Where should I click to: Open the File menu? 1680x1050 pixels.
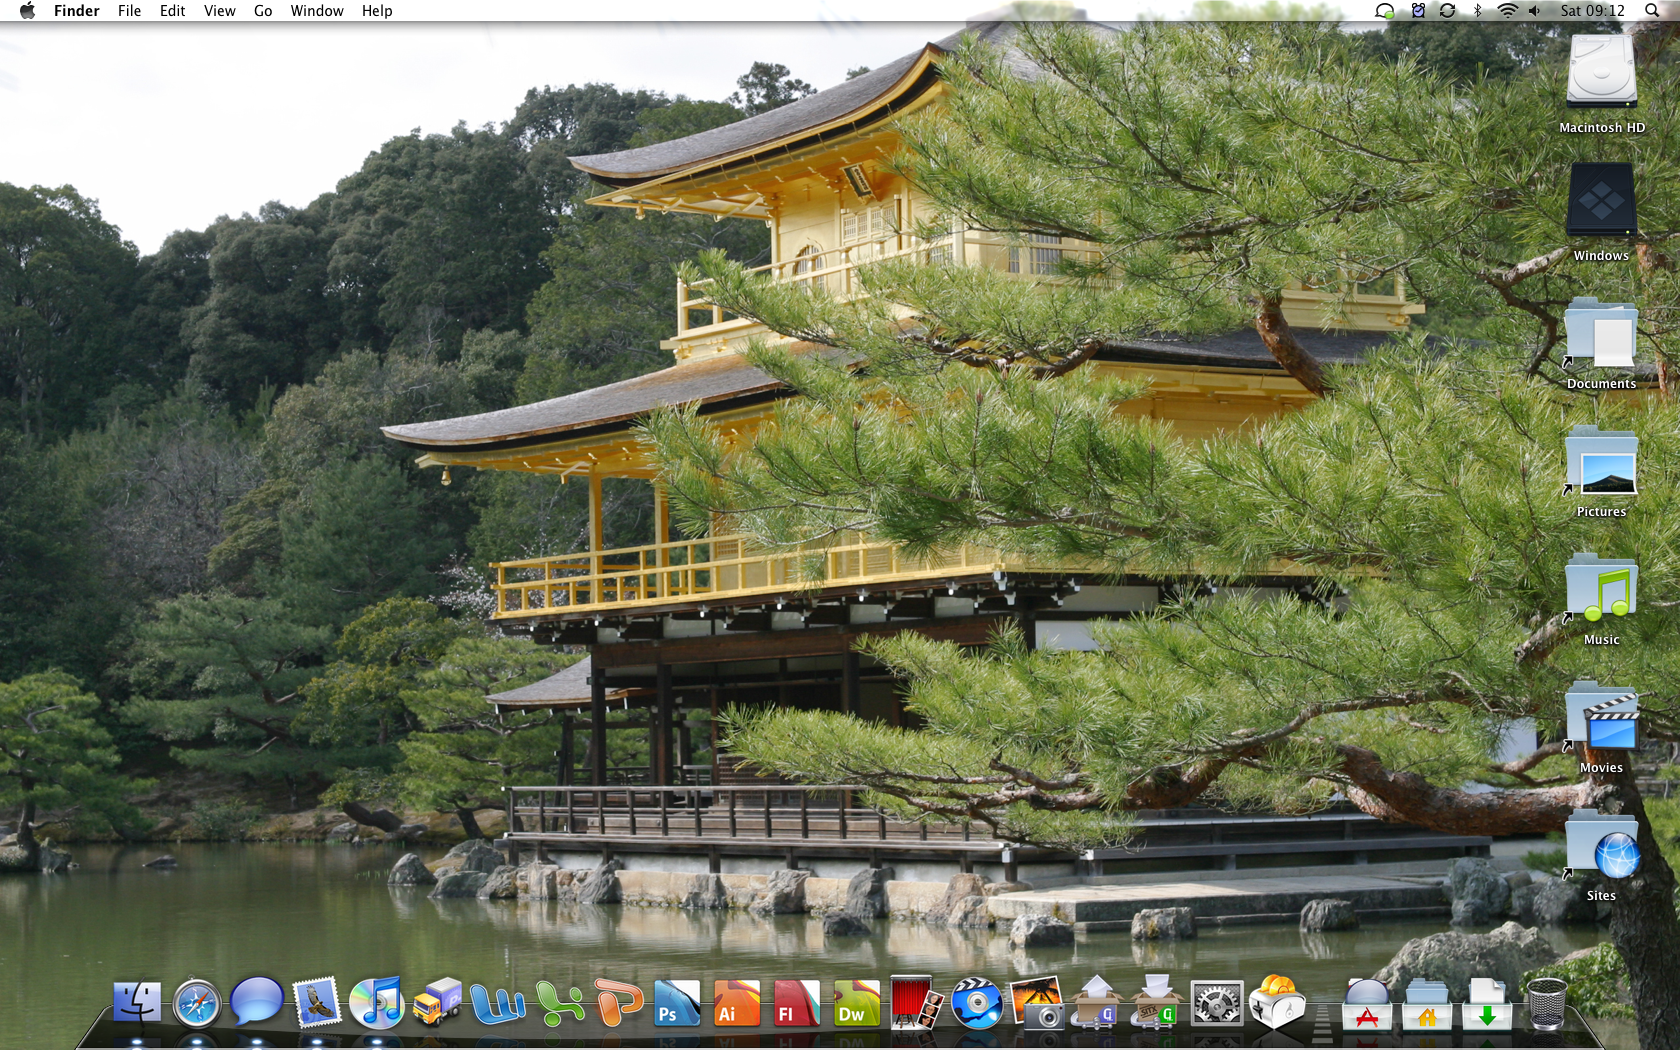click(129, 11)
